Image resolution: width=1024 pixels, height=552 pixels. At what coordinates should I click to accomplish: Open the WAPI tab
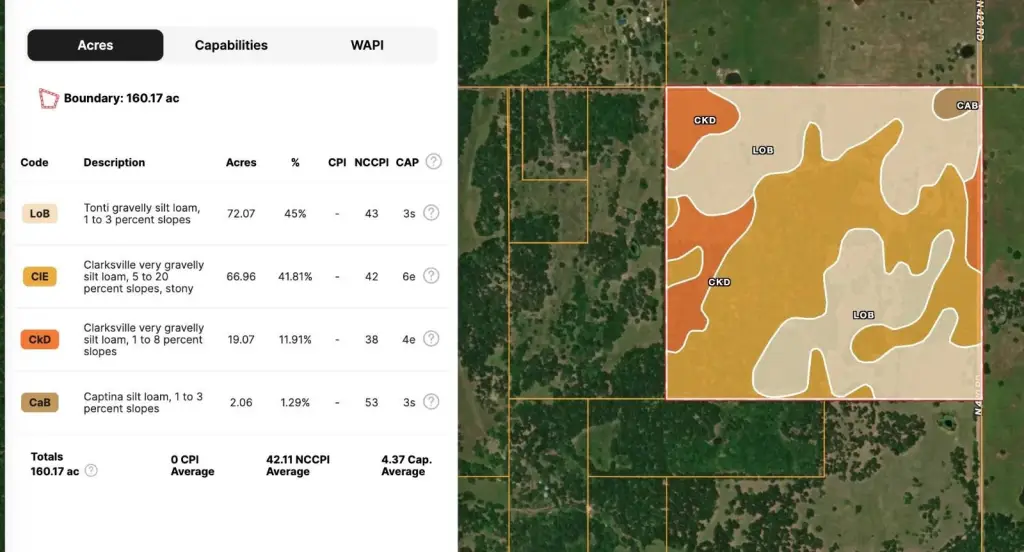click(367, 45)
